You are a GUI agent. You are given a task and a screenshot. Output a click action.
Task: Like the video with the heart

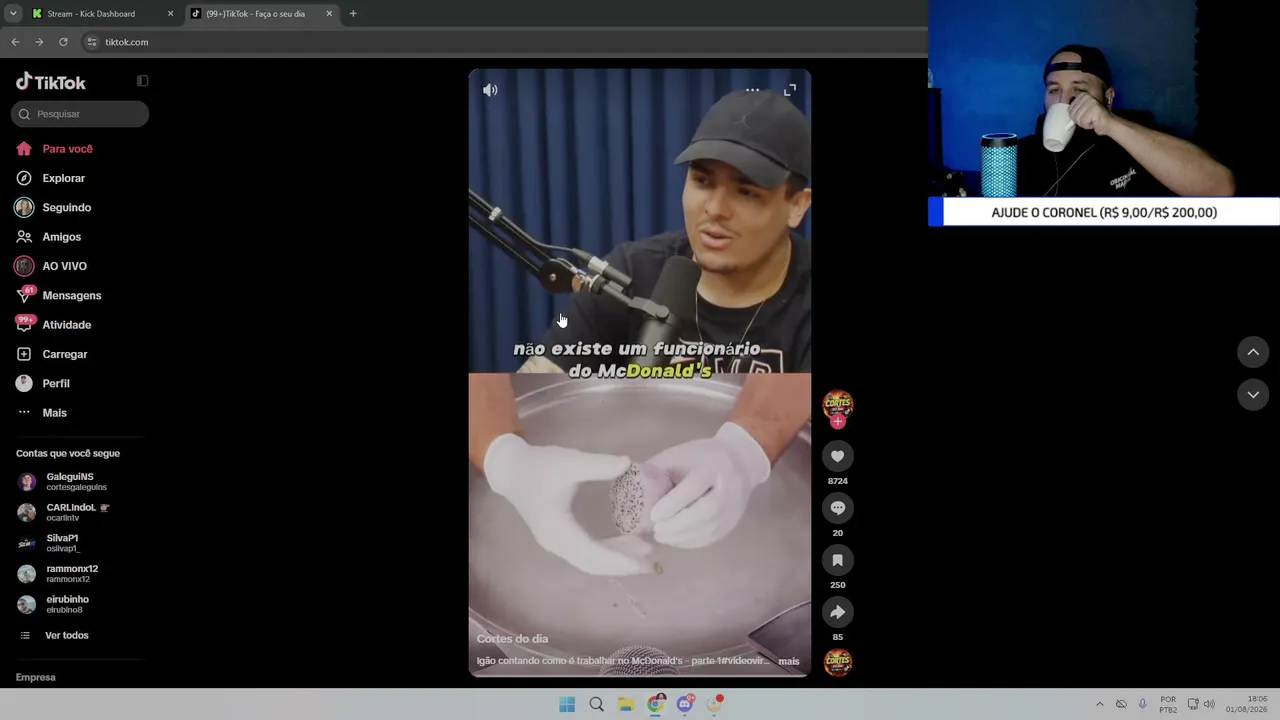pos(838,456)
